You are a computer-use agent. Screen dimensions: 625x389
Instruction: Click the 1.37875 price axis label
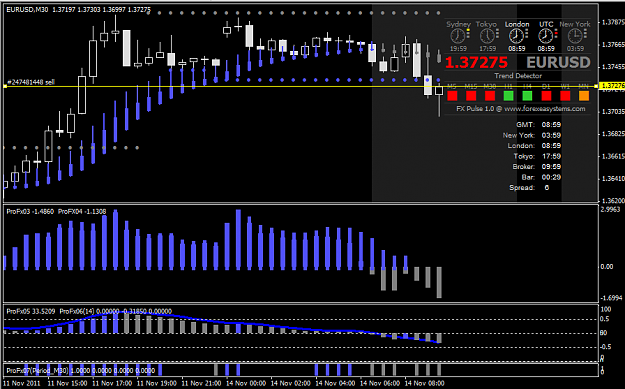point(613,22)
